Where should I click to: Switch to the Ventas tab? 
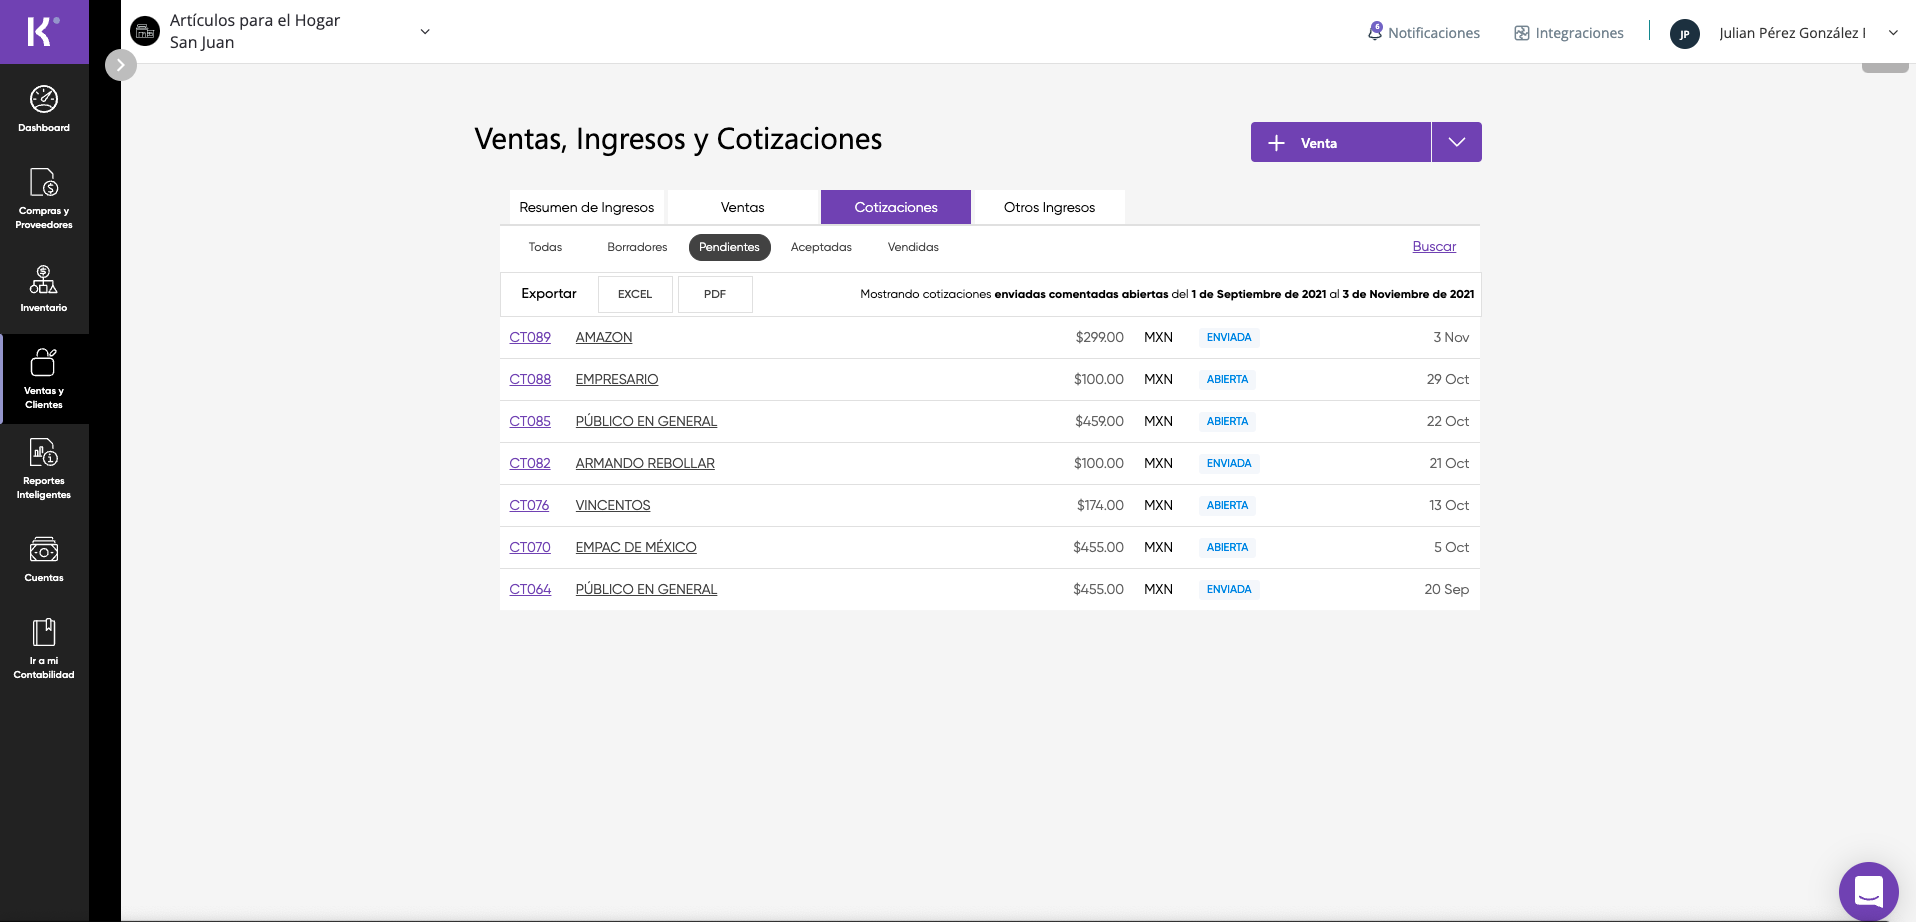point(743,207)
